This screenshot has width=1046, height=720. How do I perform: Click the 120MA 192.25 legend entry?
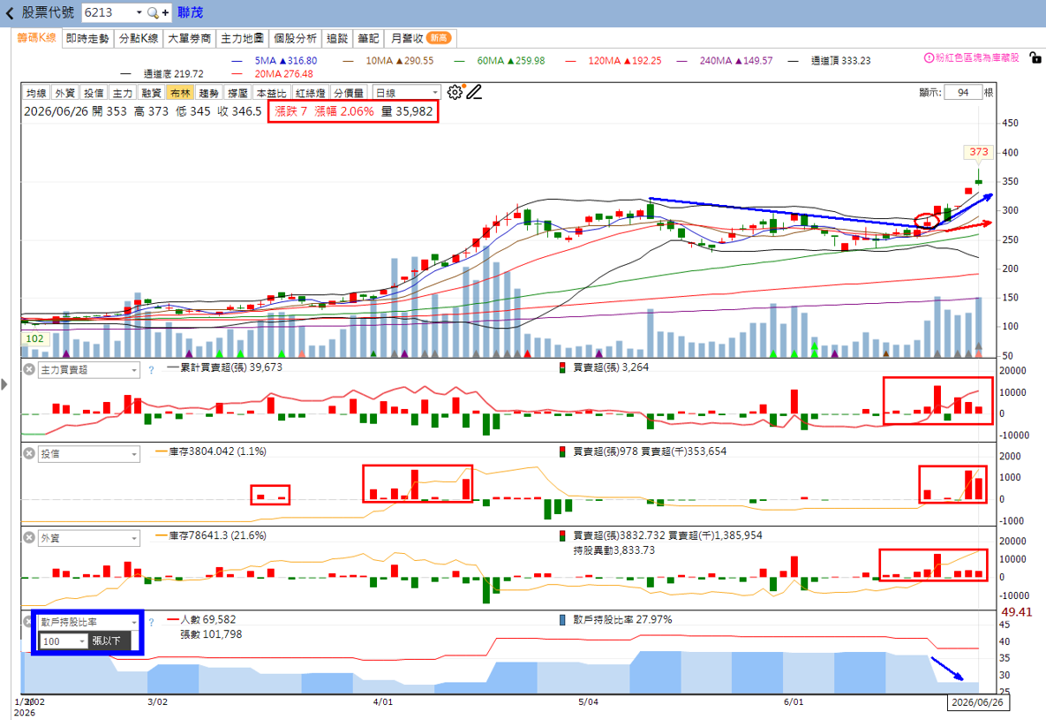[x=614, y=61]
